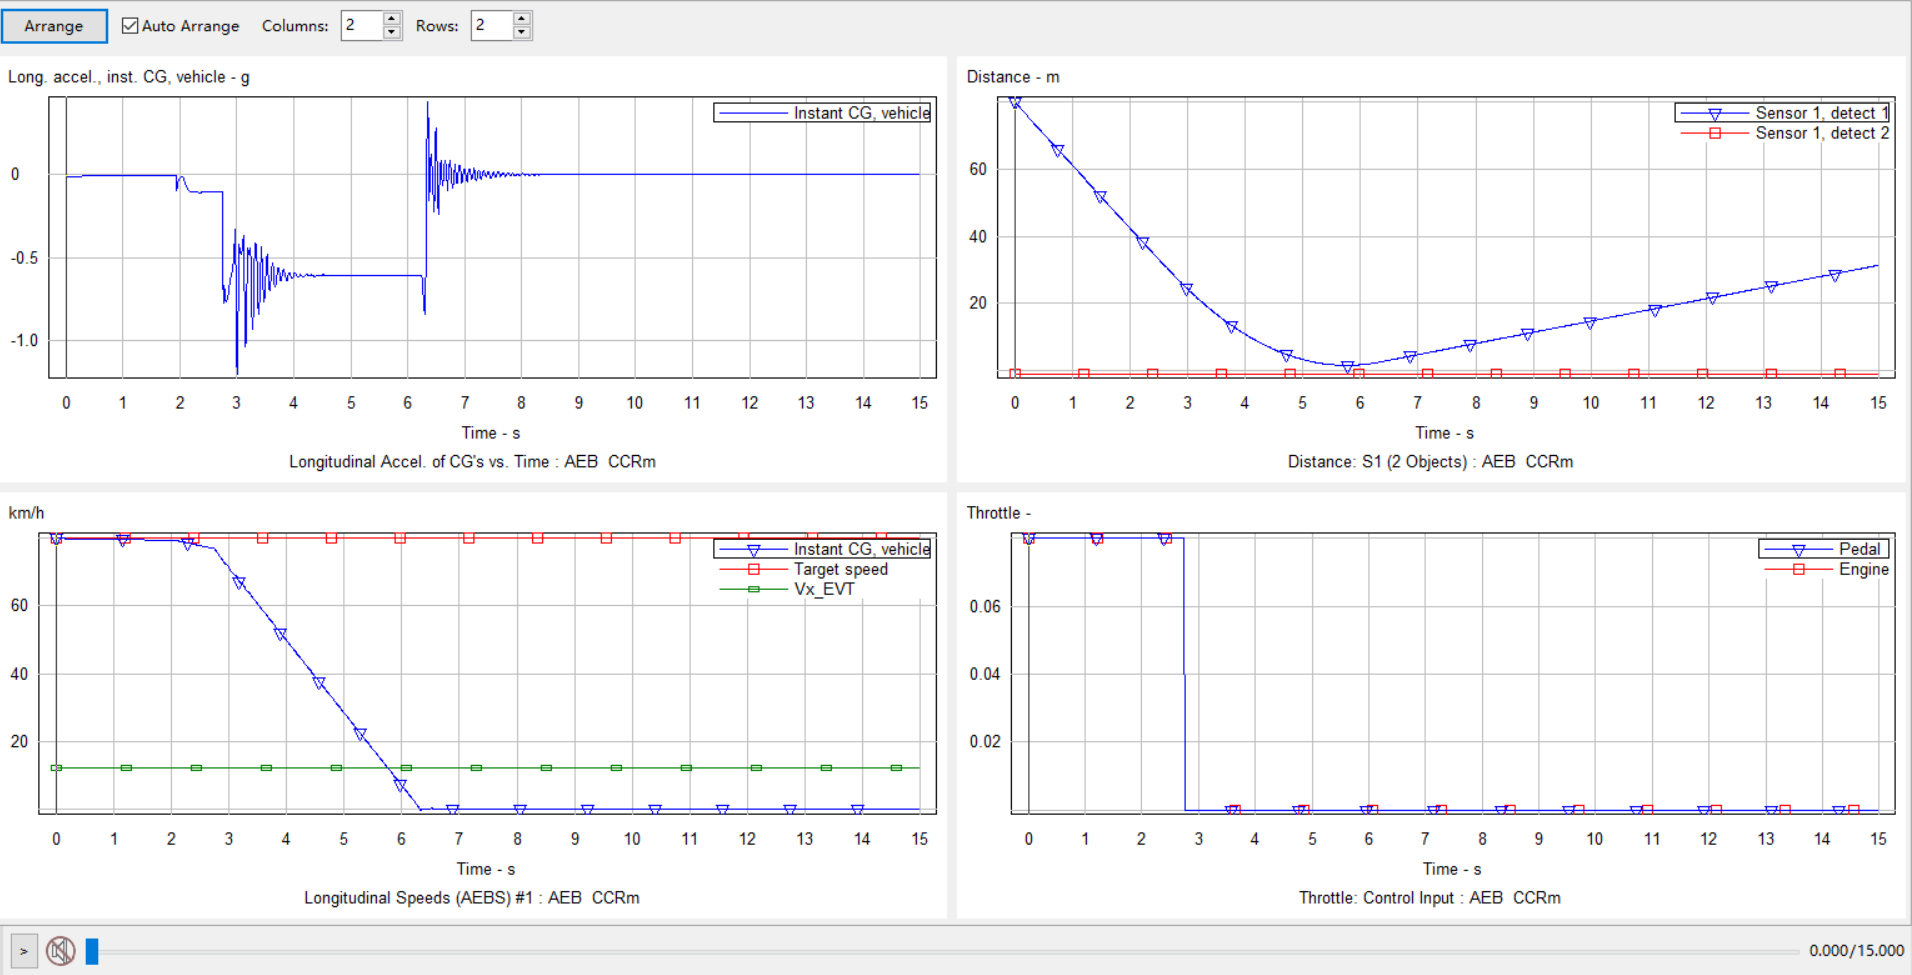Click the 'Throttle: Control Input' plot caption
This screenshot has width=1912, height=975.
pyautogui.click(x=1429, y=898)
